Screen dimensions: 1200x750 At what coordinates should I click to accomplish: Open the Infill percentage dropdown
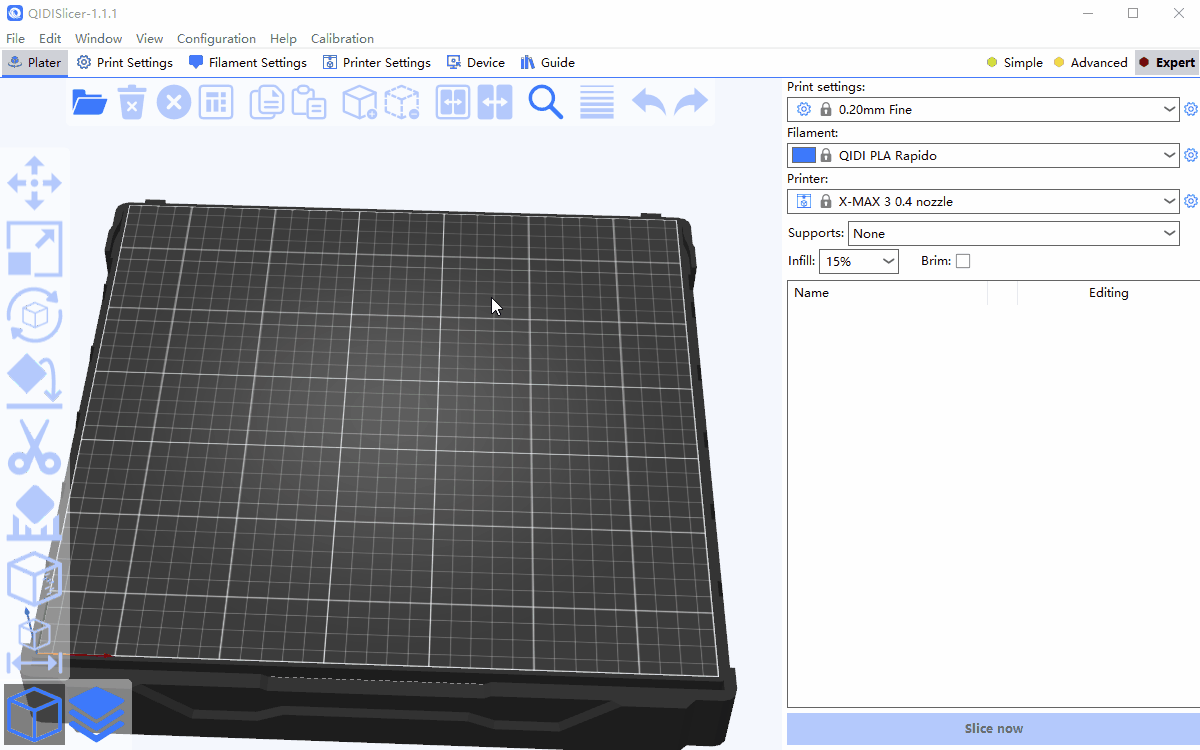click(x=888, y=261)
